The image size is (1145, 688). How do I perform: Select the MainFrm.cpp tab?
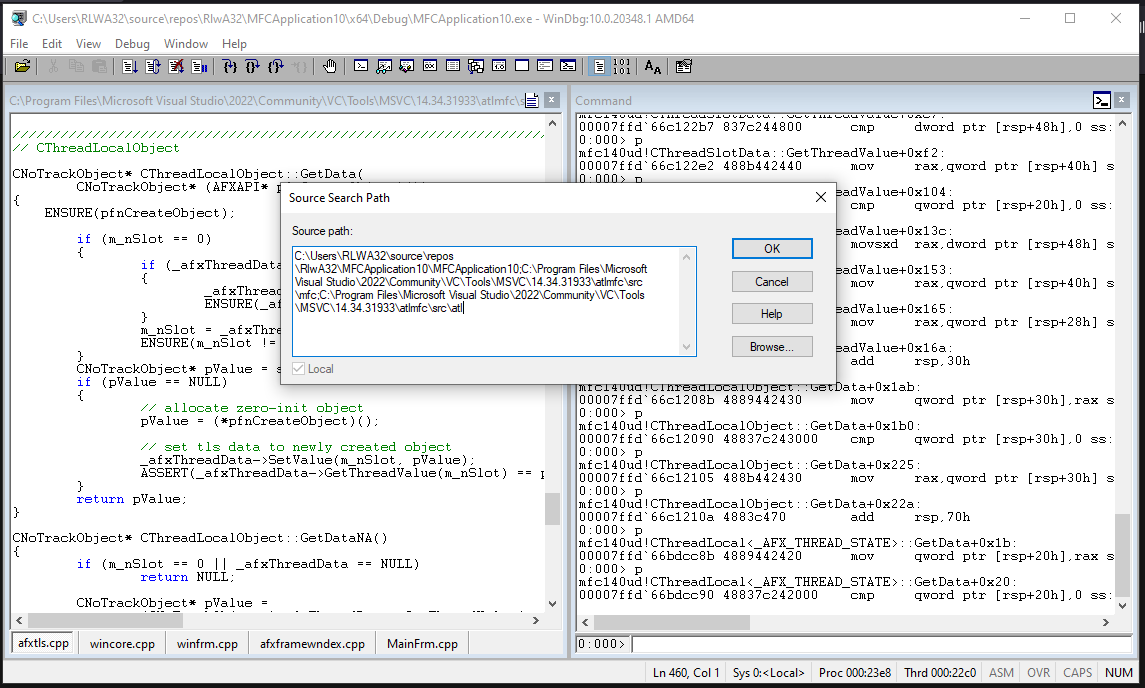422,644
